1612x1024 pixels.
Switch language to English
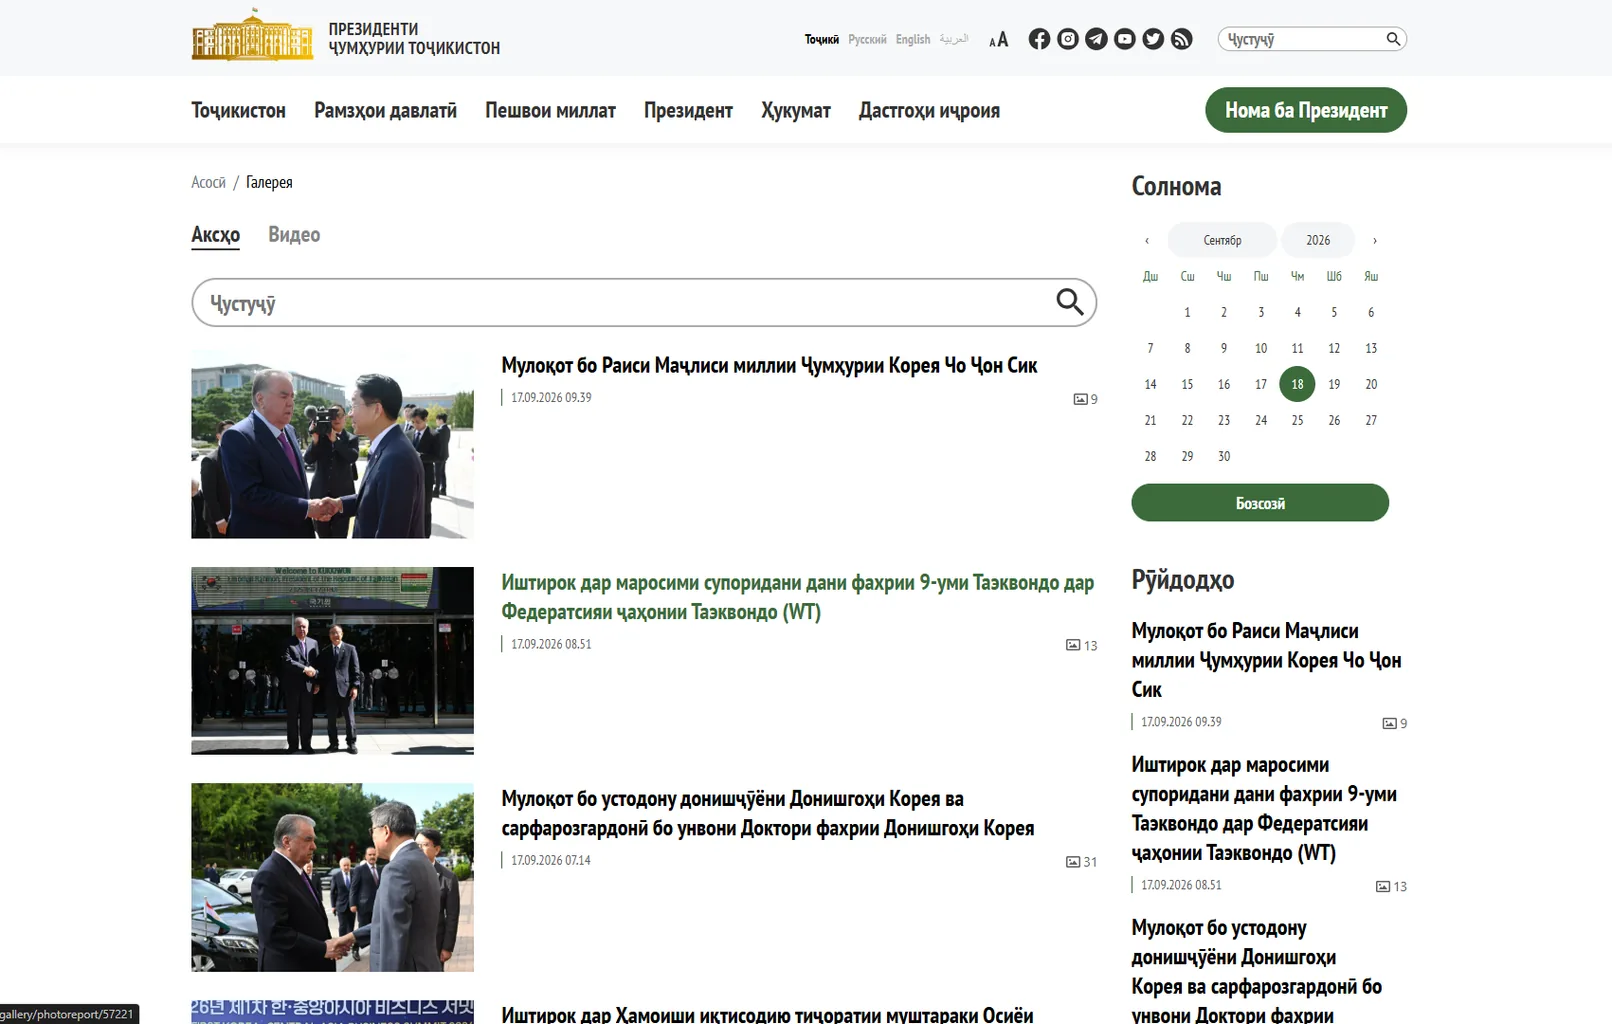tap(913, 40)
